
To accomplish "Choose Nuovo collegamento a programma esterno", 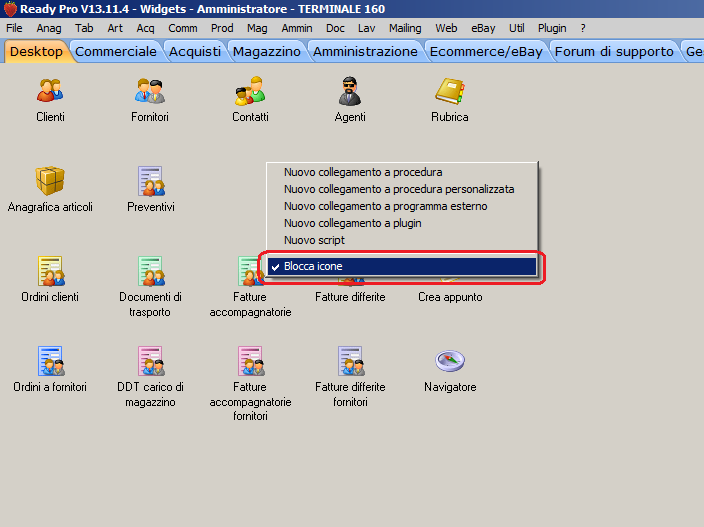I will [402, 206].
